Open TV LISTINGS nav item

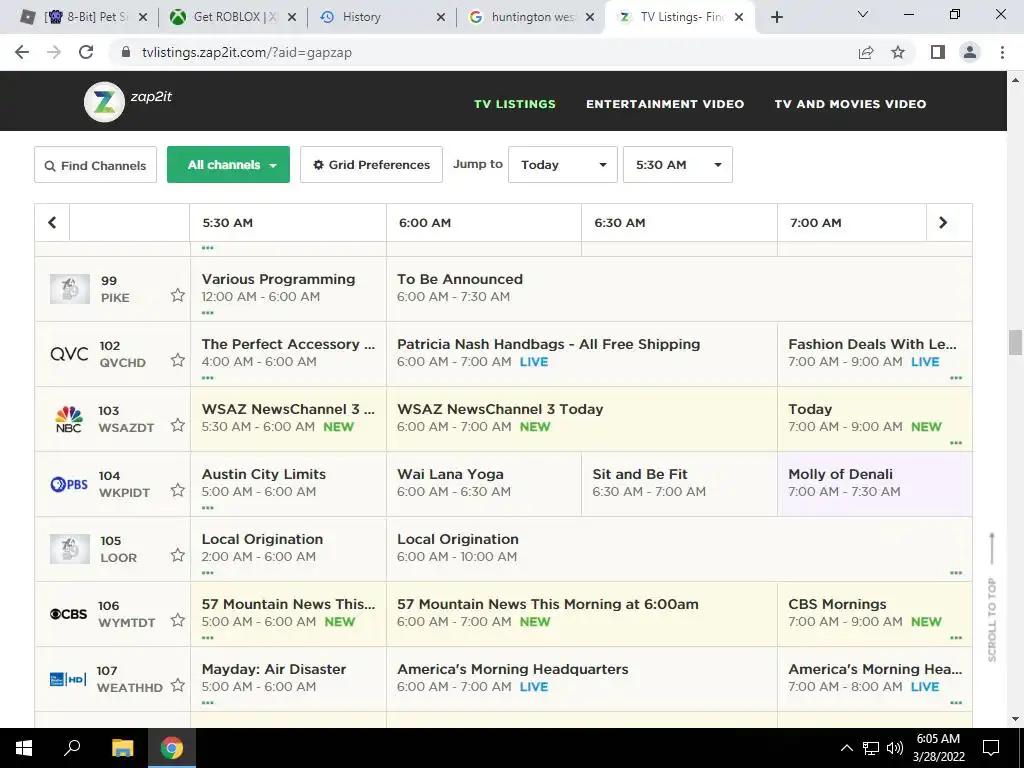515,104
